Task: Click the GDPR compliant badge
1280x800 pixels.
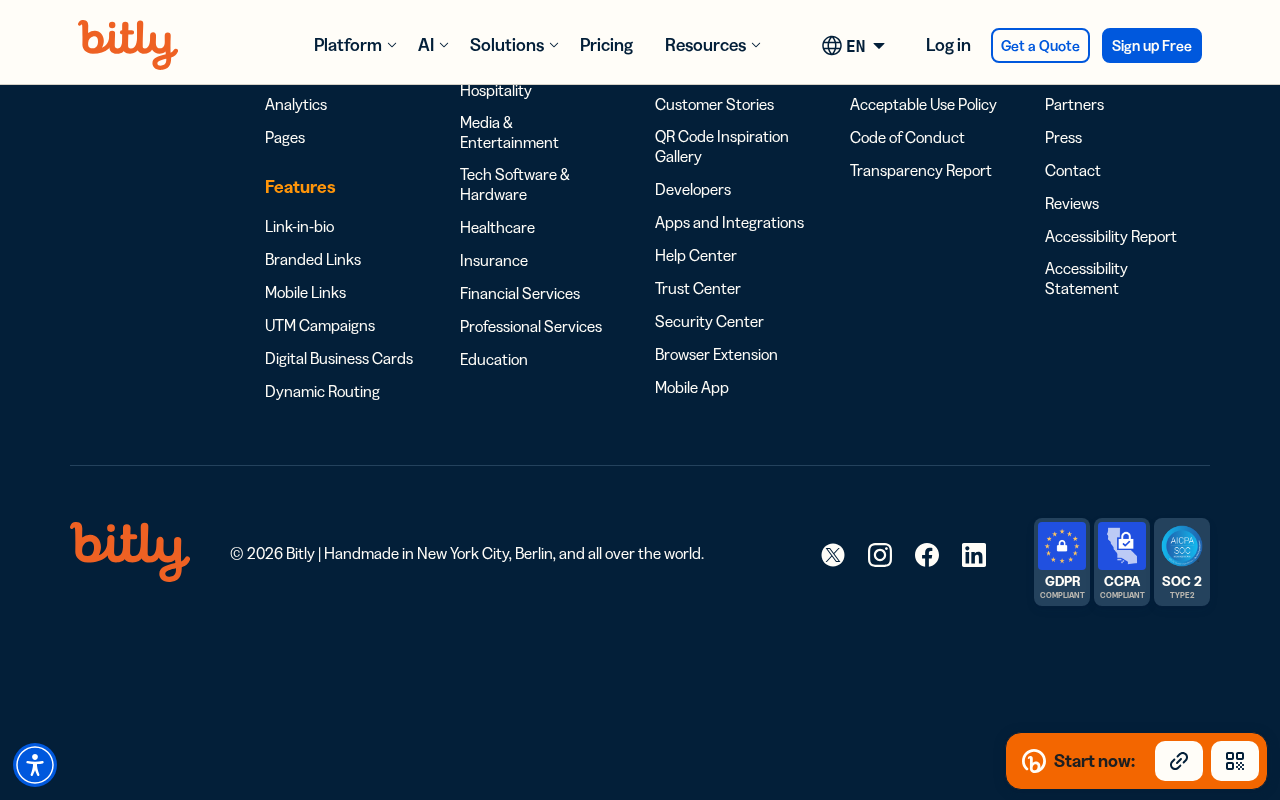Action: tap(1062, 562)
